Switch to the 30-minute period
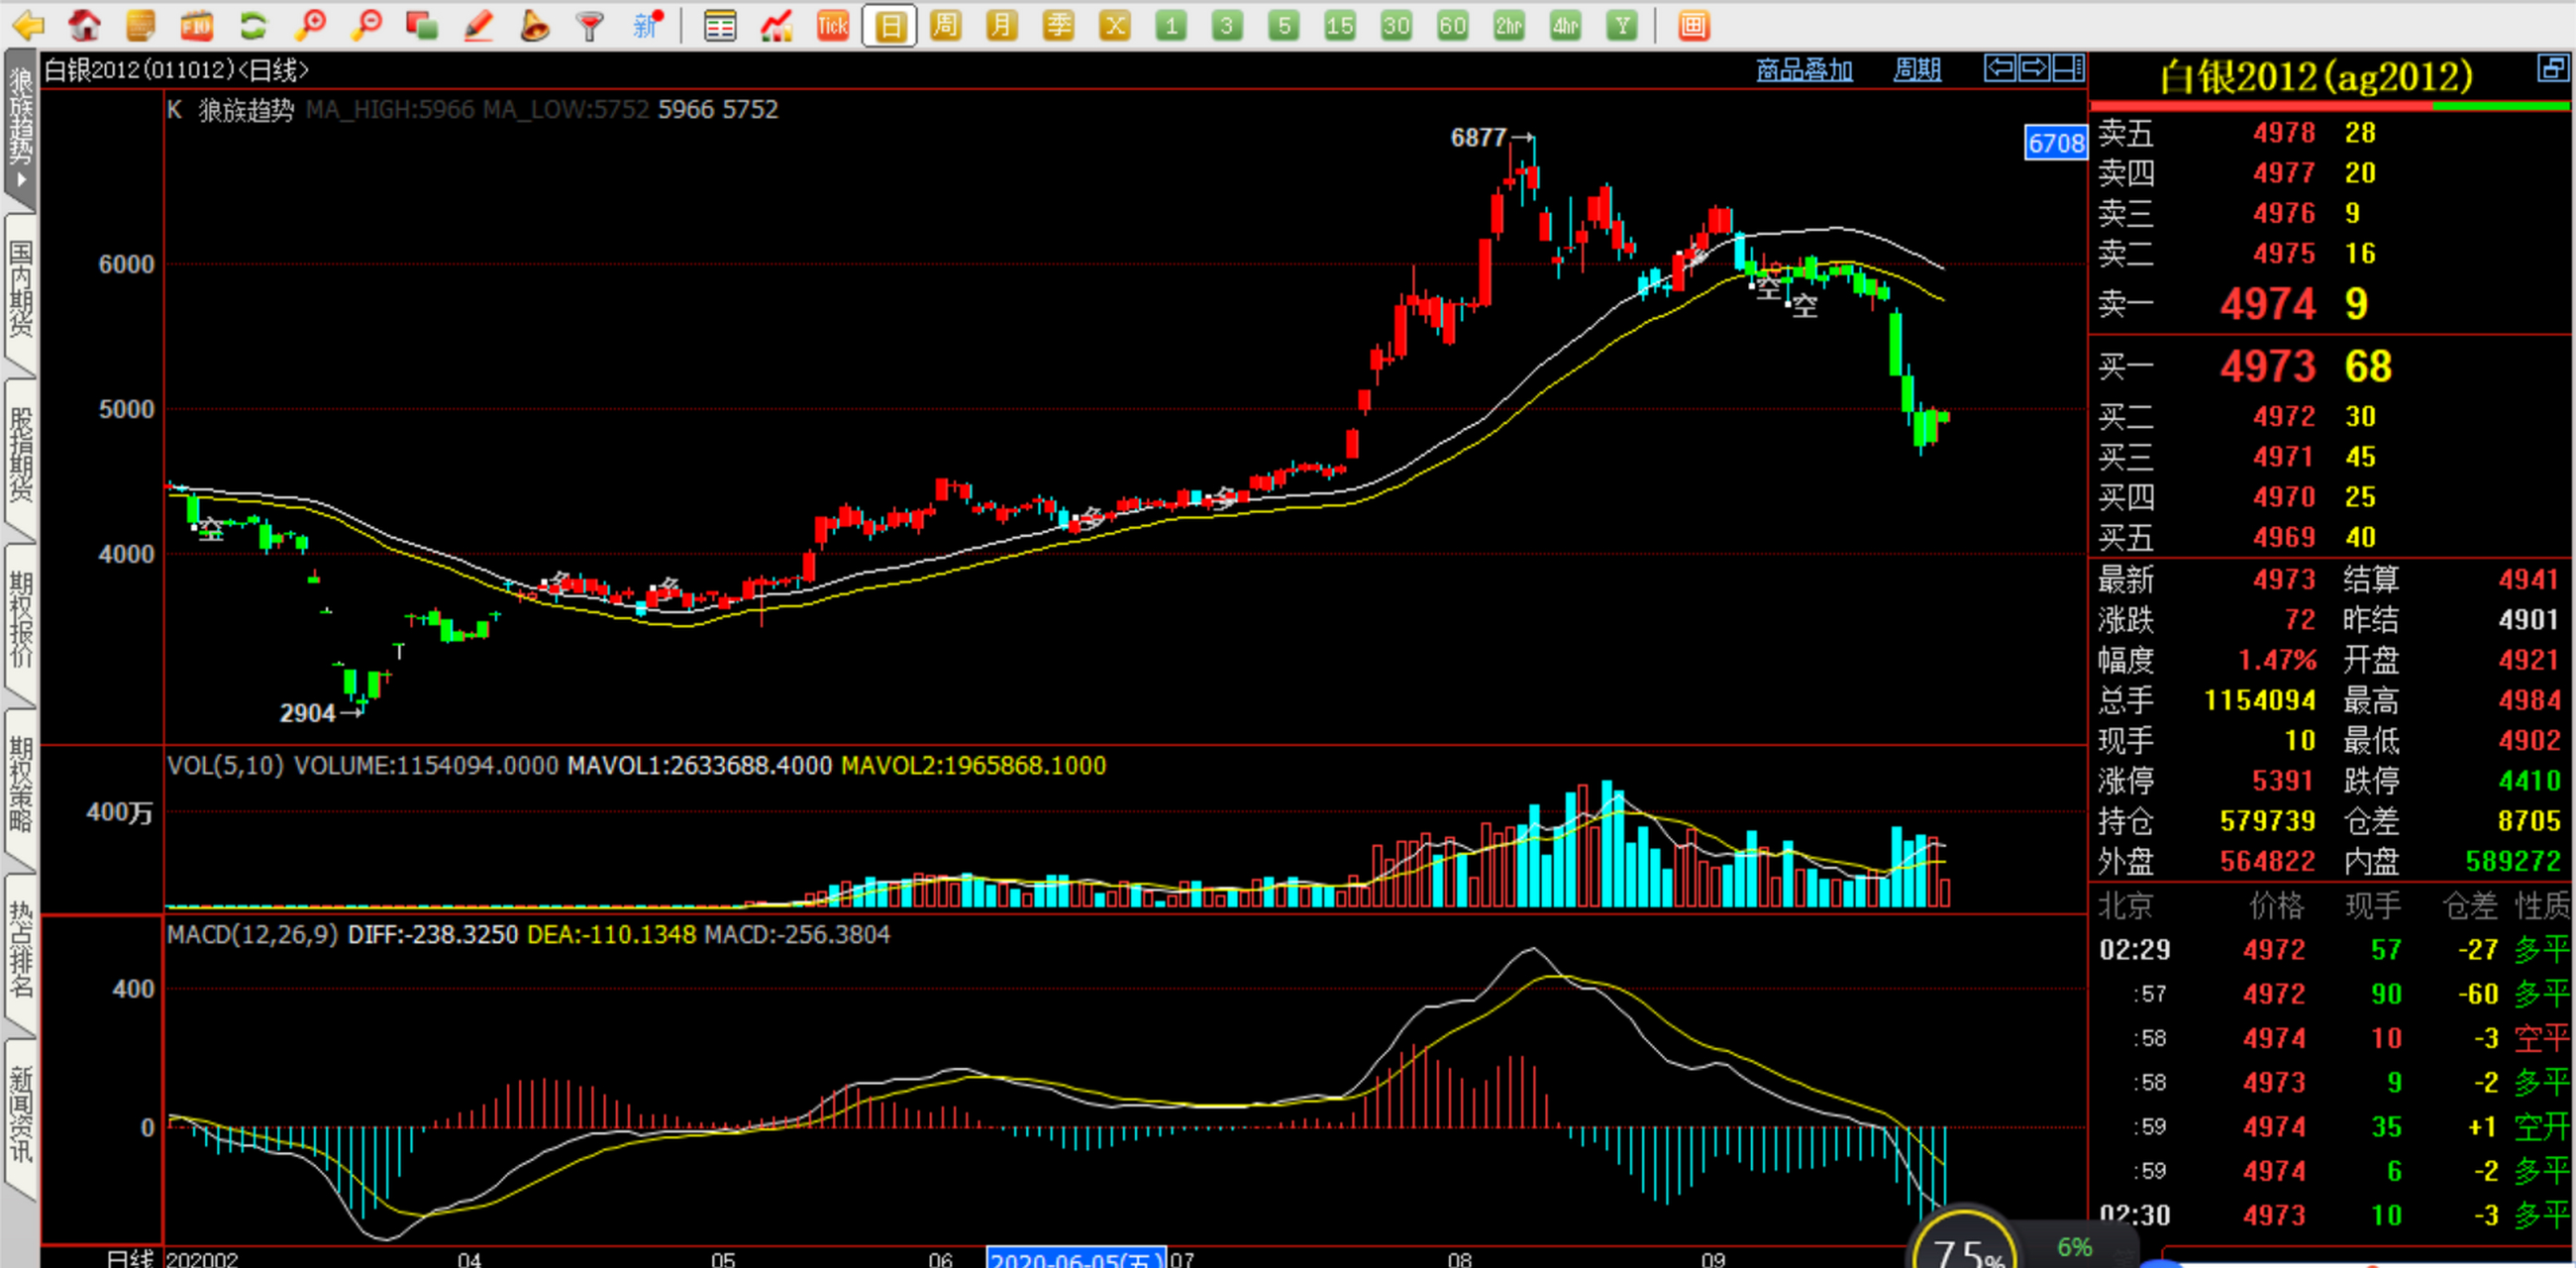Image resolution: width=2576 pixels, height=1268 pixels. point(1396,25)
